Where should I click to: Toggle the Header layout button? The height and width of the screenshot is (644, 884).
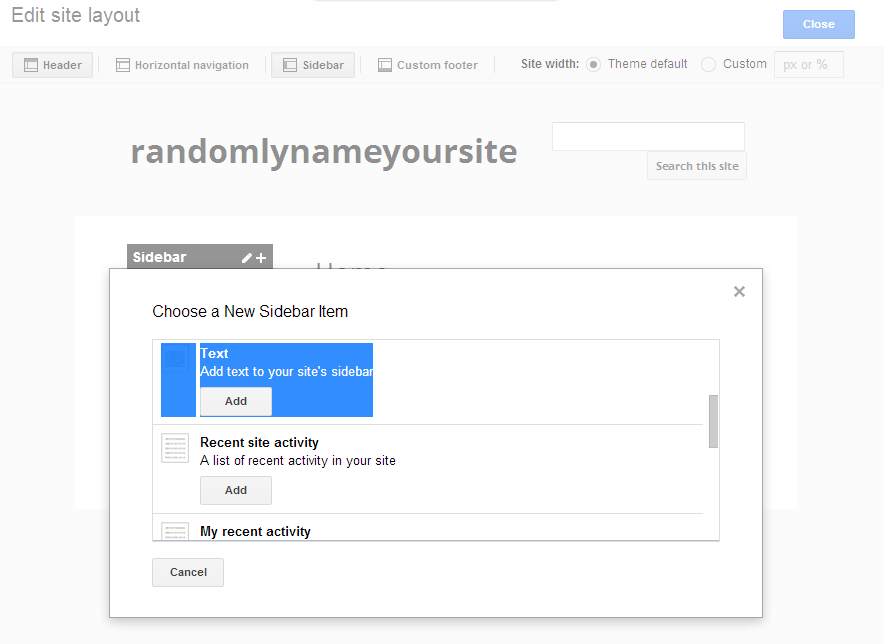click(x=52, y=65)
